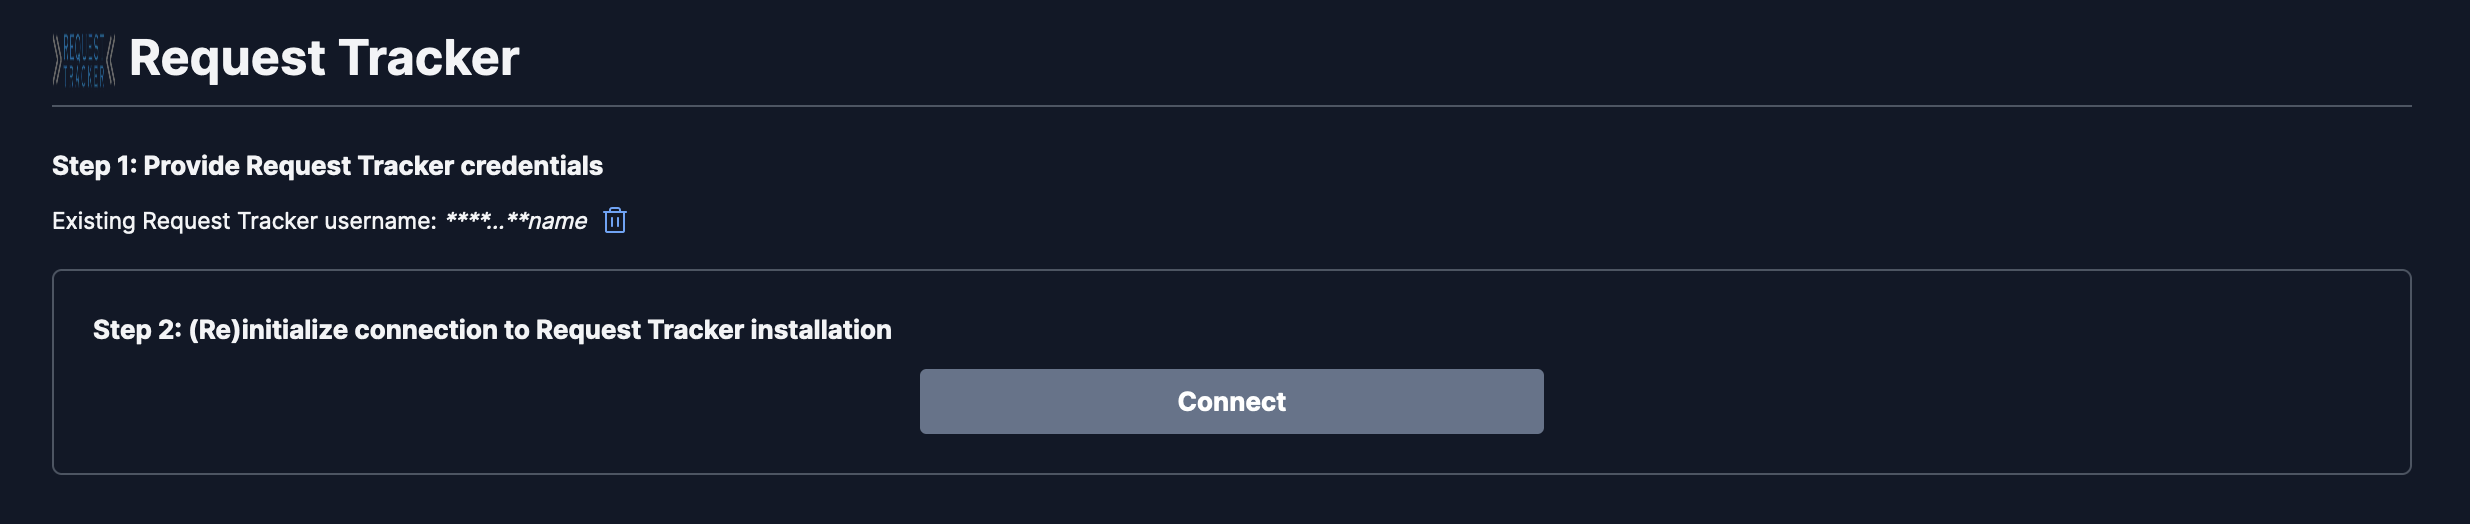Remove stored Request Tracker credentials
Viewport: 2470px width, 524px height.
615,220
